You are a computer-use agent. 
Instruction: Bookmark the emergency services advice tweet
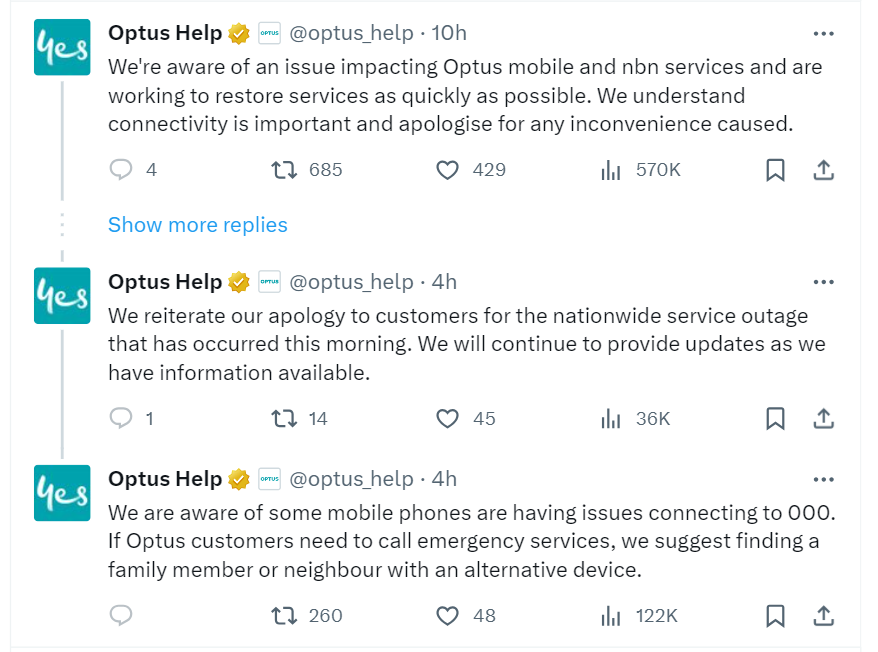tap(775, 616)
